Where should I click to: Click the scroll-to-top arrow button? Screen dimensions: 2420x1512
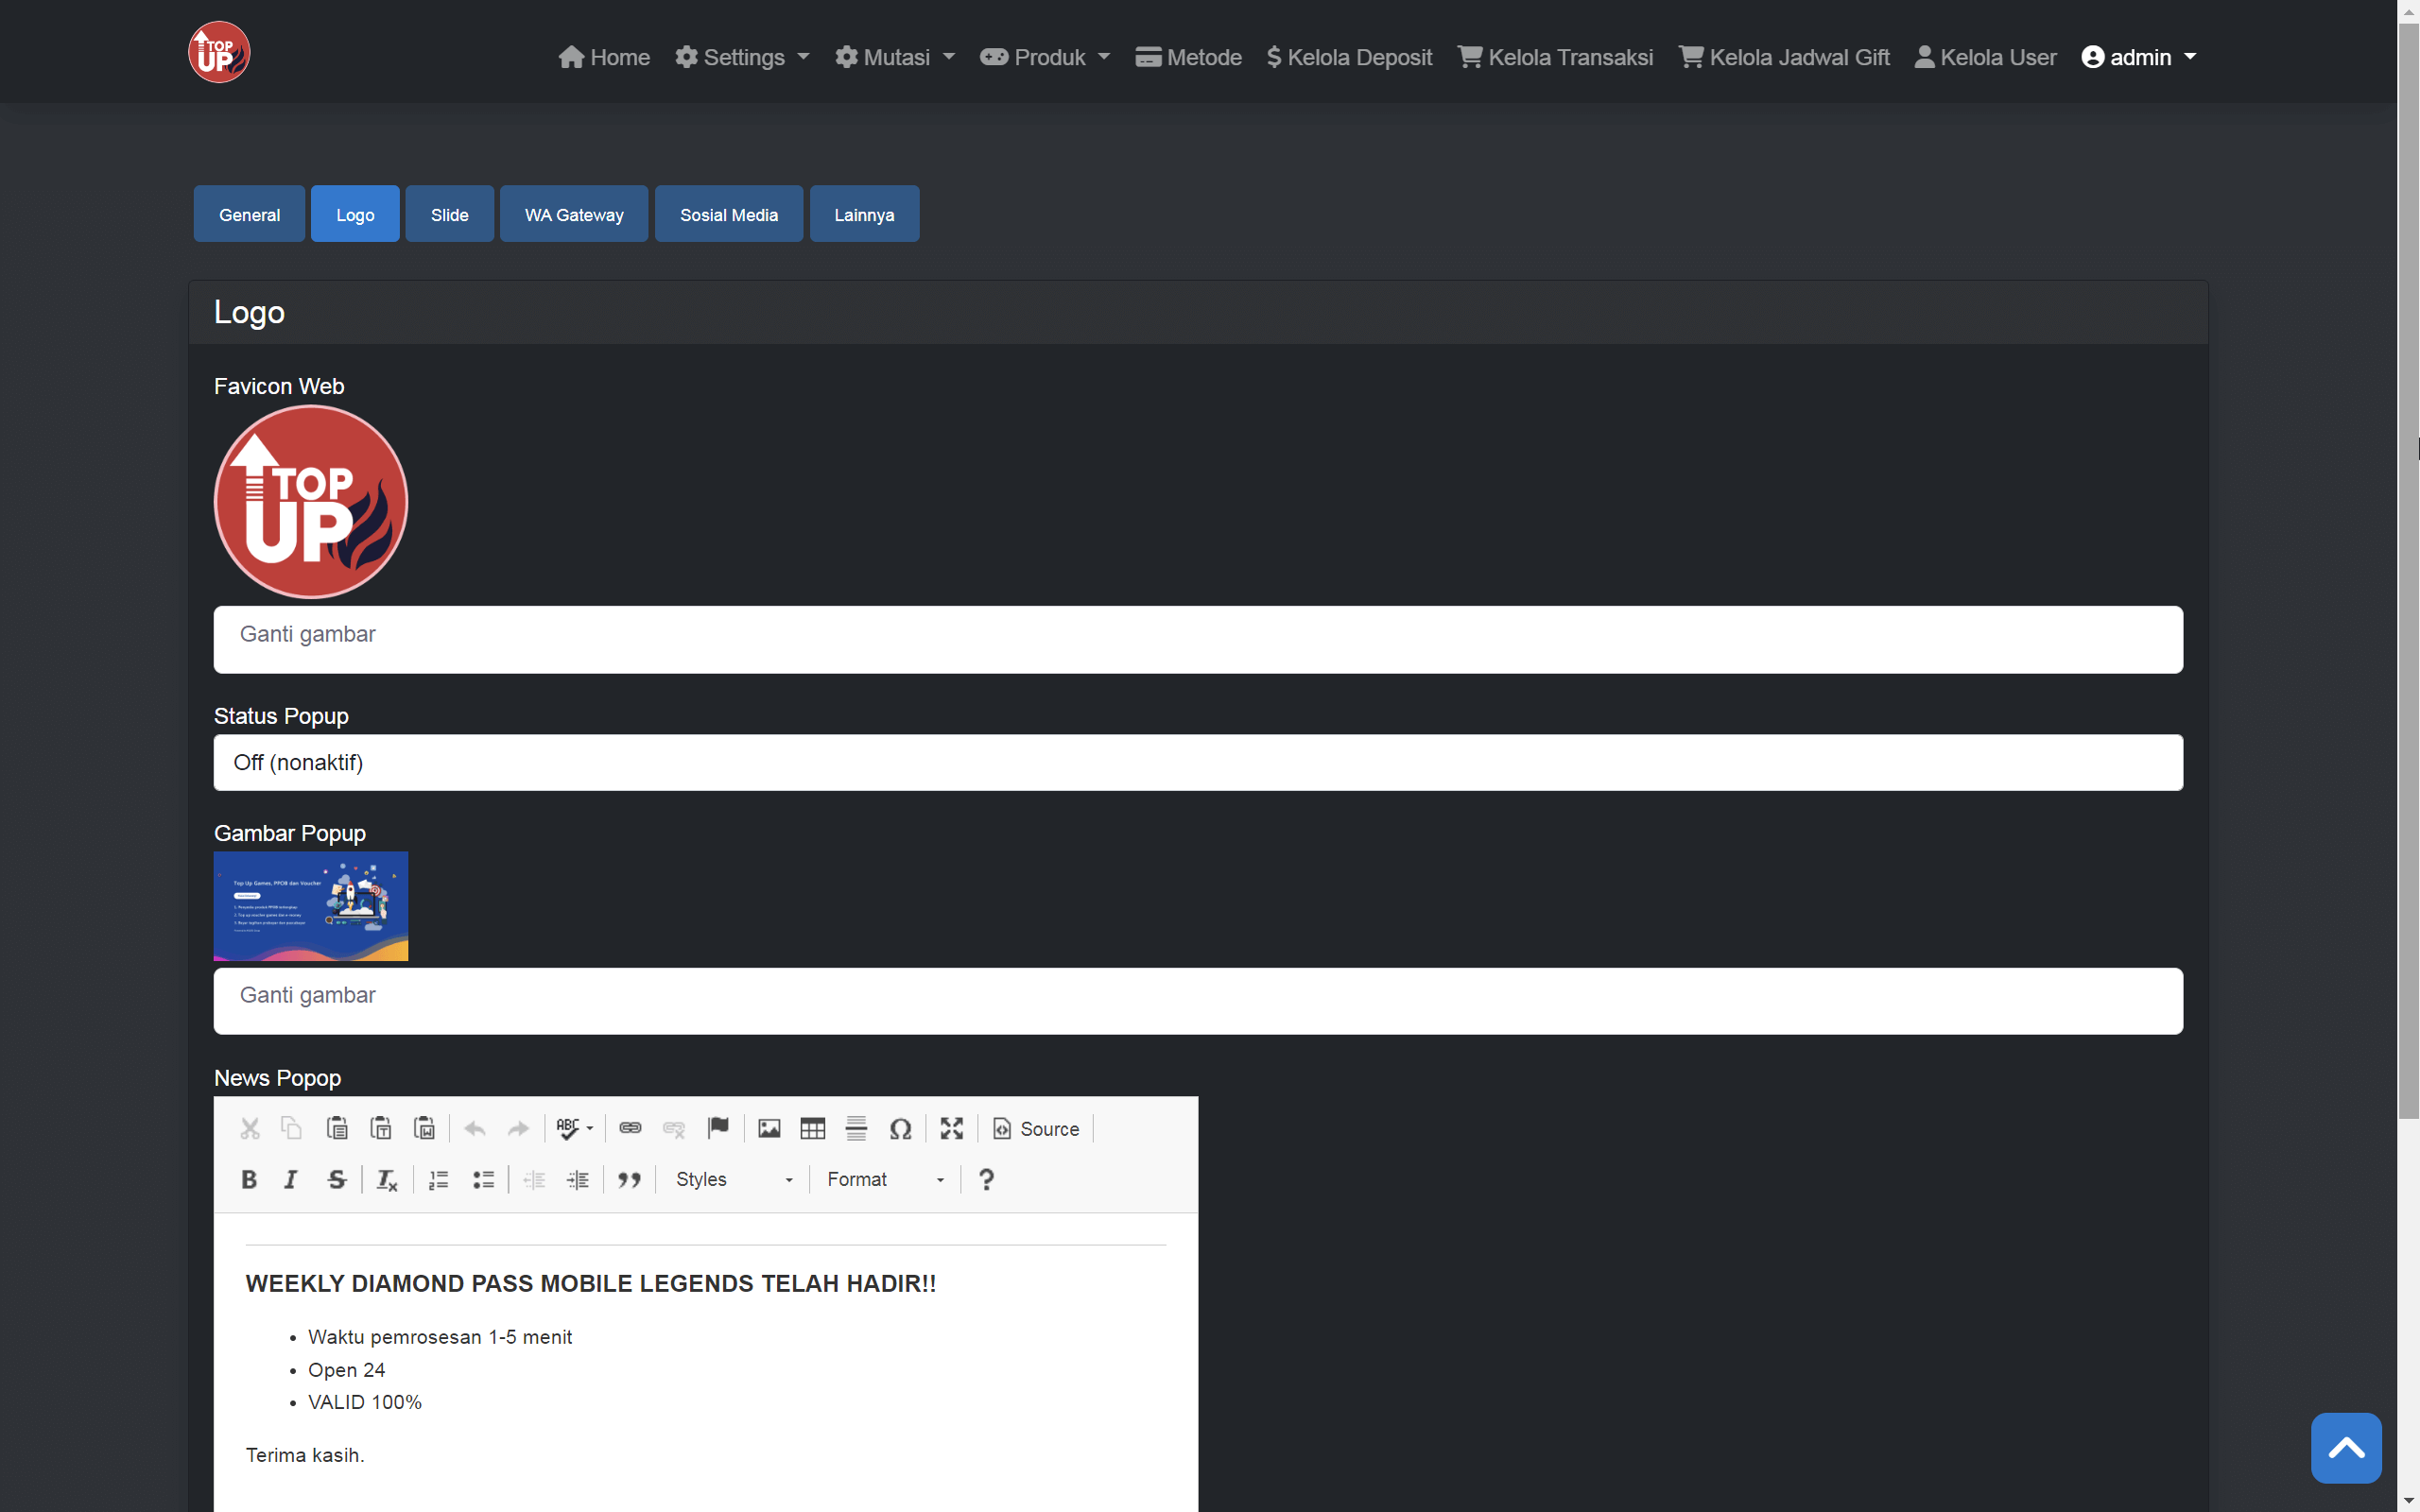click(2345, 1447)
